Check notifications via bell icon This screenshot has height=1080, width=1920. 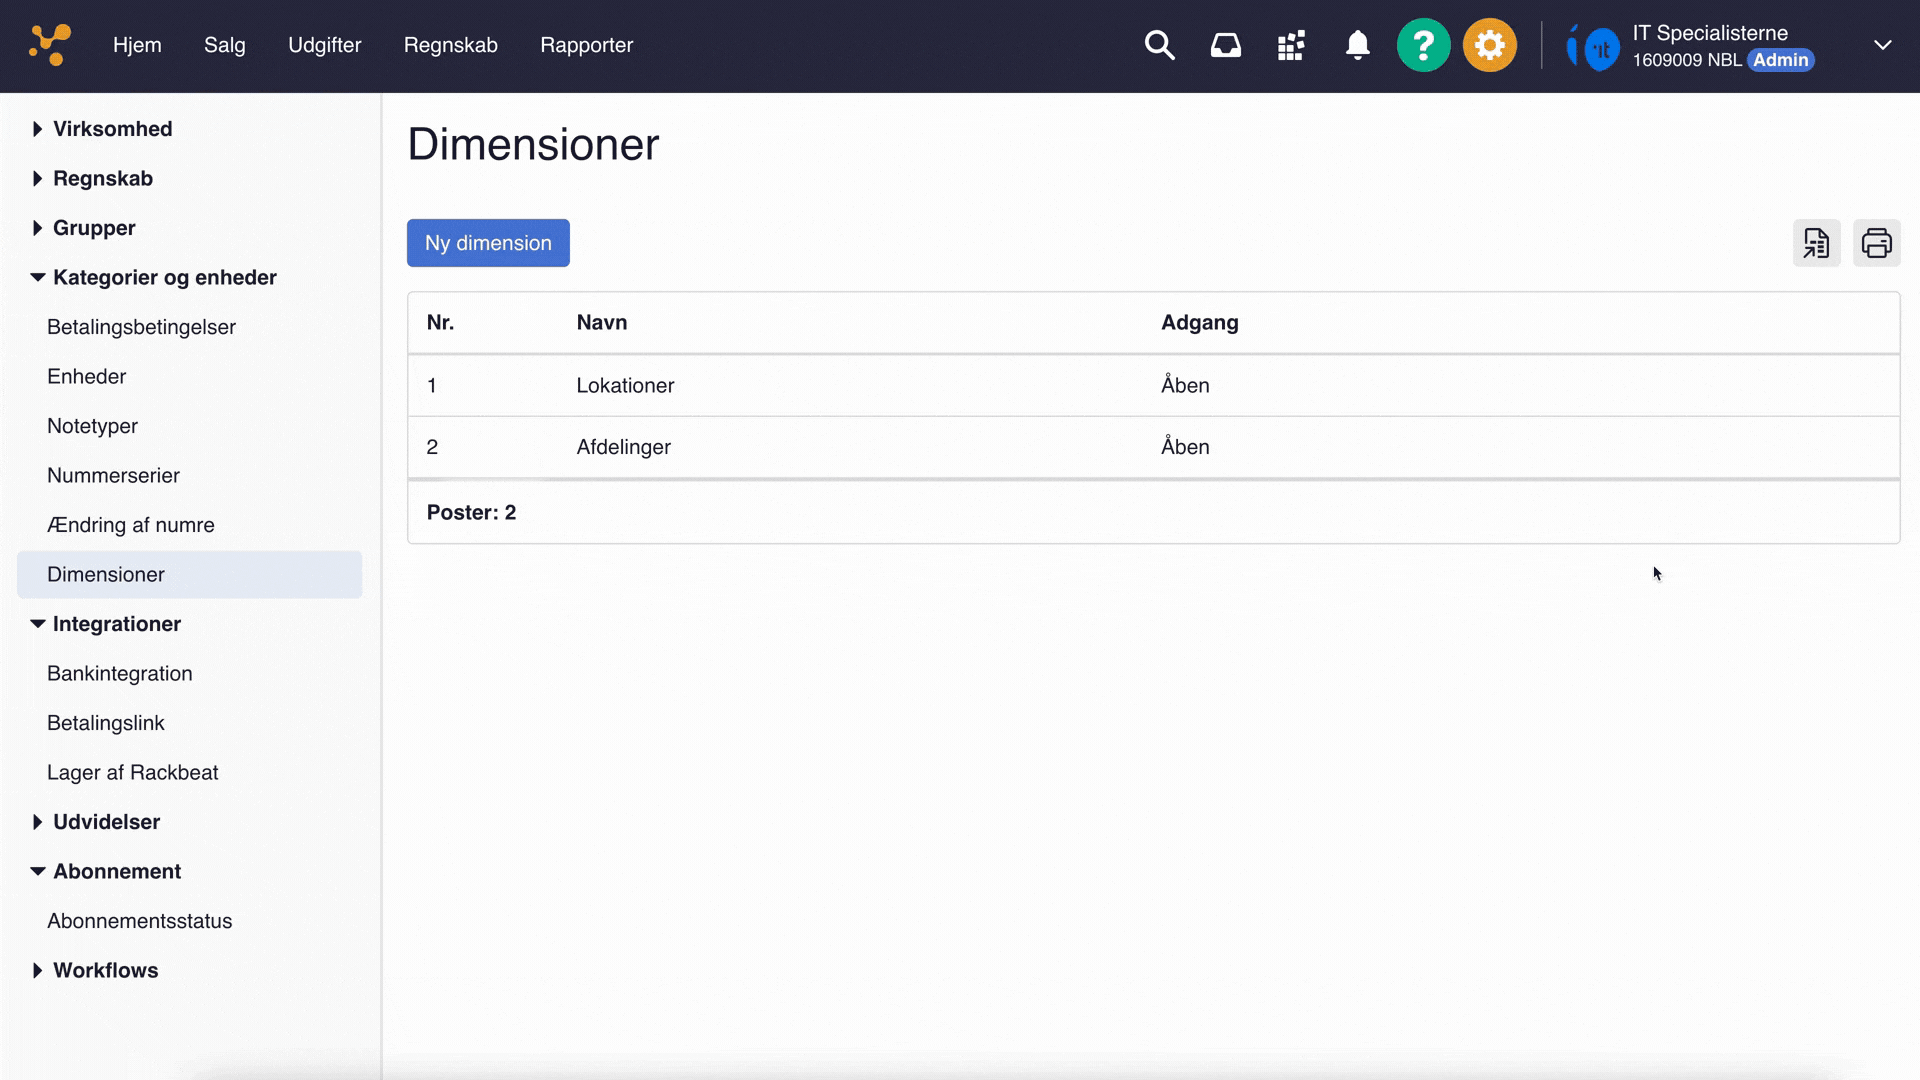[1358, 45]
